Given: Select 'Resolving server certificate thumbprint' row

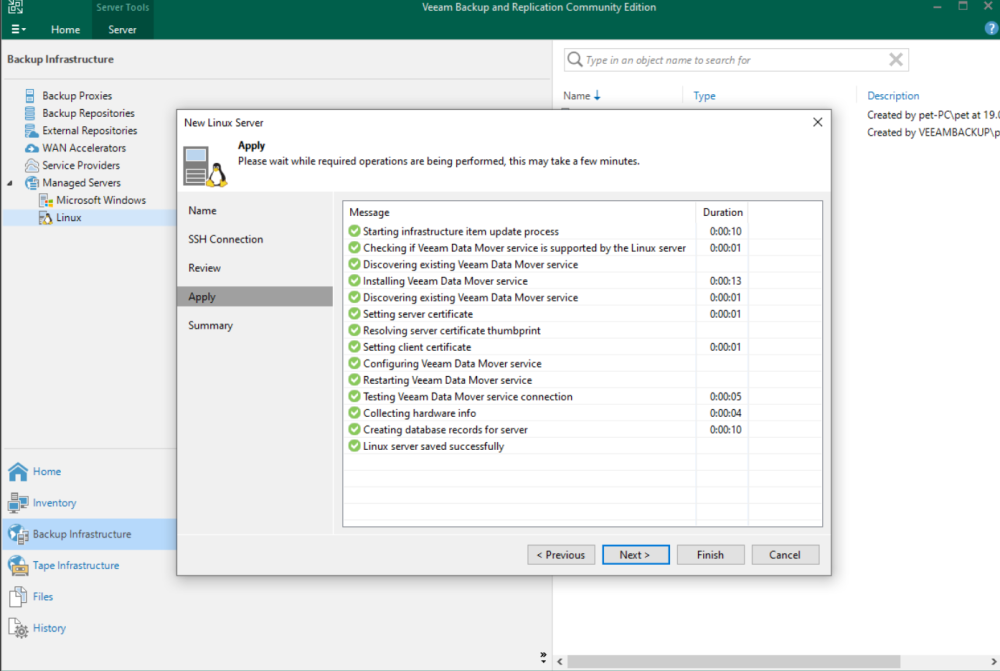Looking at the screenshot, I should click(582, 330).
